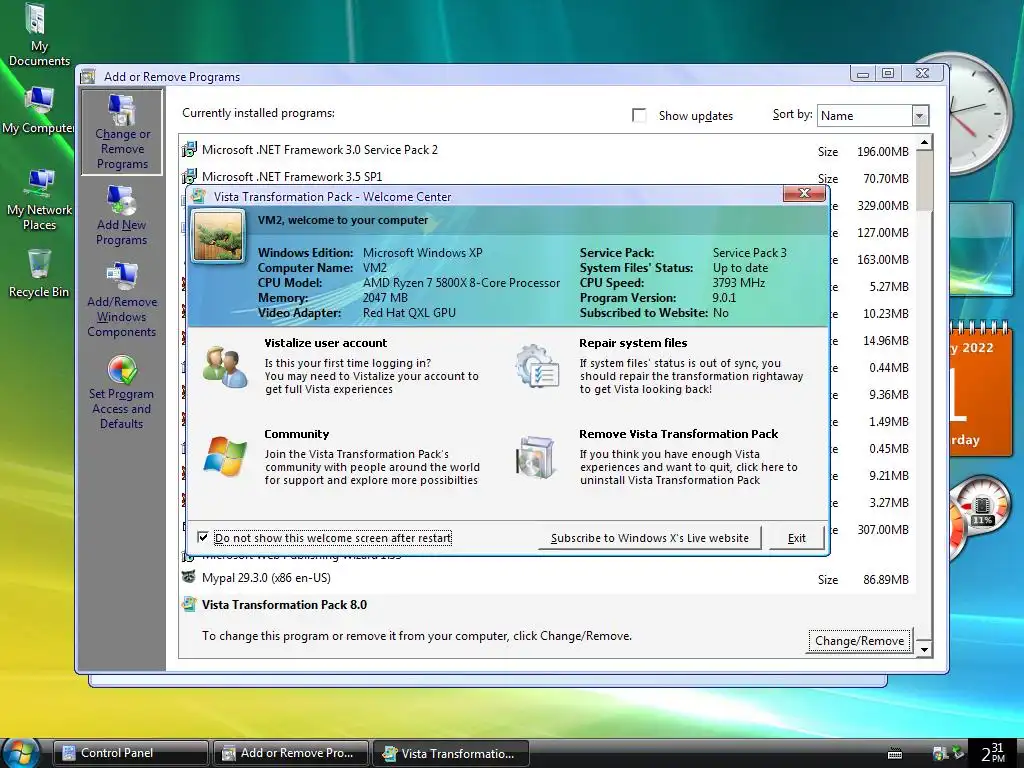The width and height of the screenshot is (1024, 768).
Task: Close the Welcome Center dialog
Action: coord(805,193)
